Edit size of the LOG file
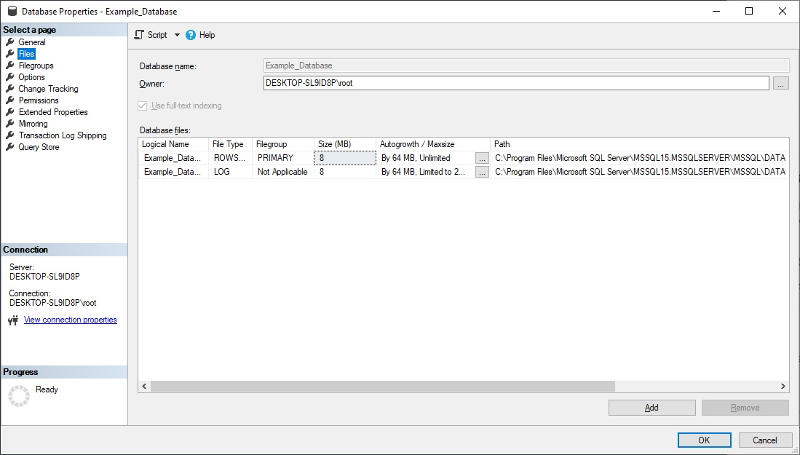Image resolution: width=800 pixels, height=455 pixels. point(345,172)
